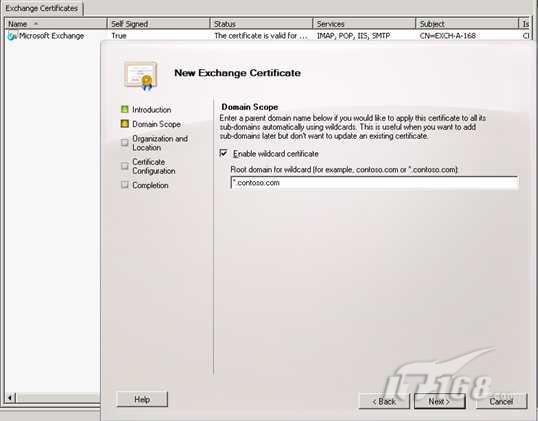The image size is (538, 421).
Task: Click the Certificate Configuration step icon
Action: pos(125,166)
